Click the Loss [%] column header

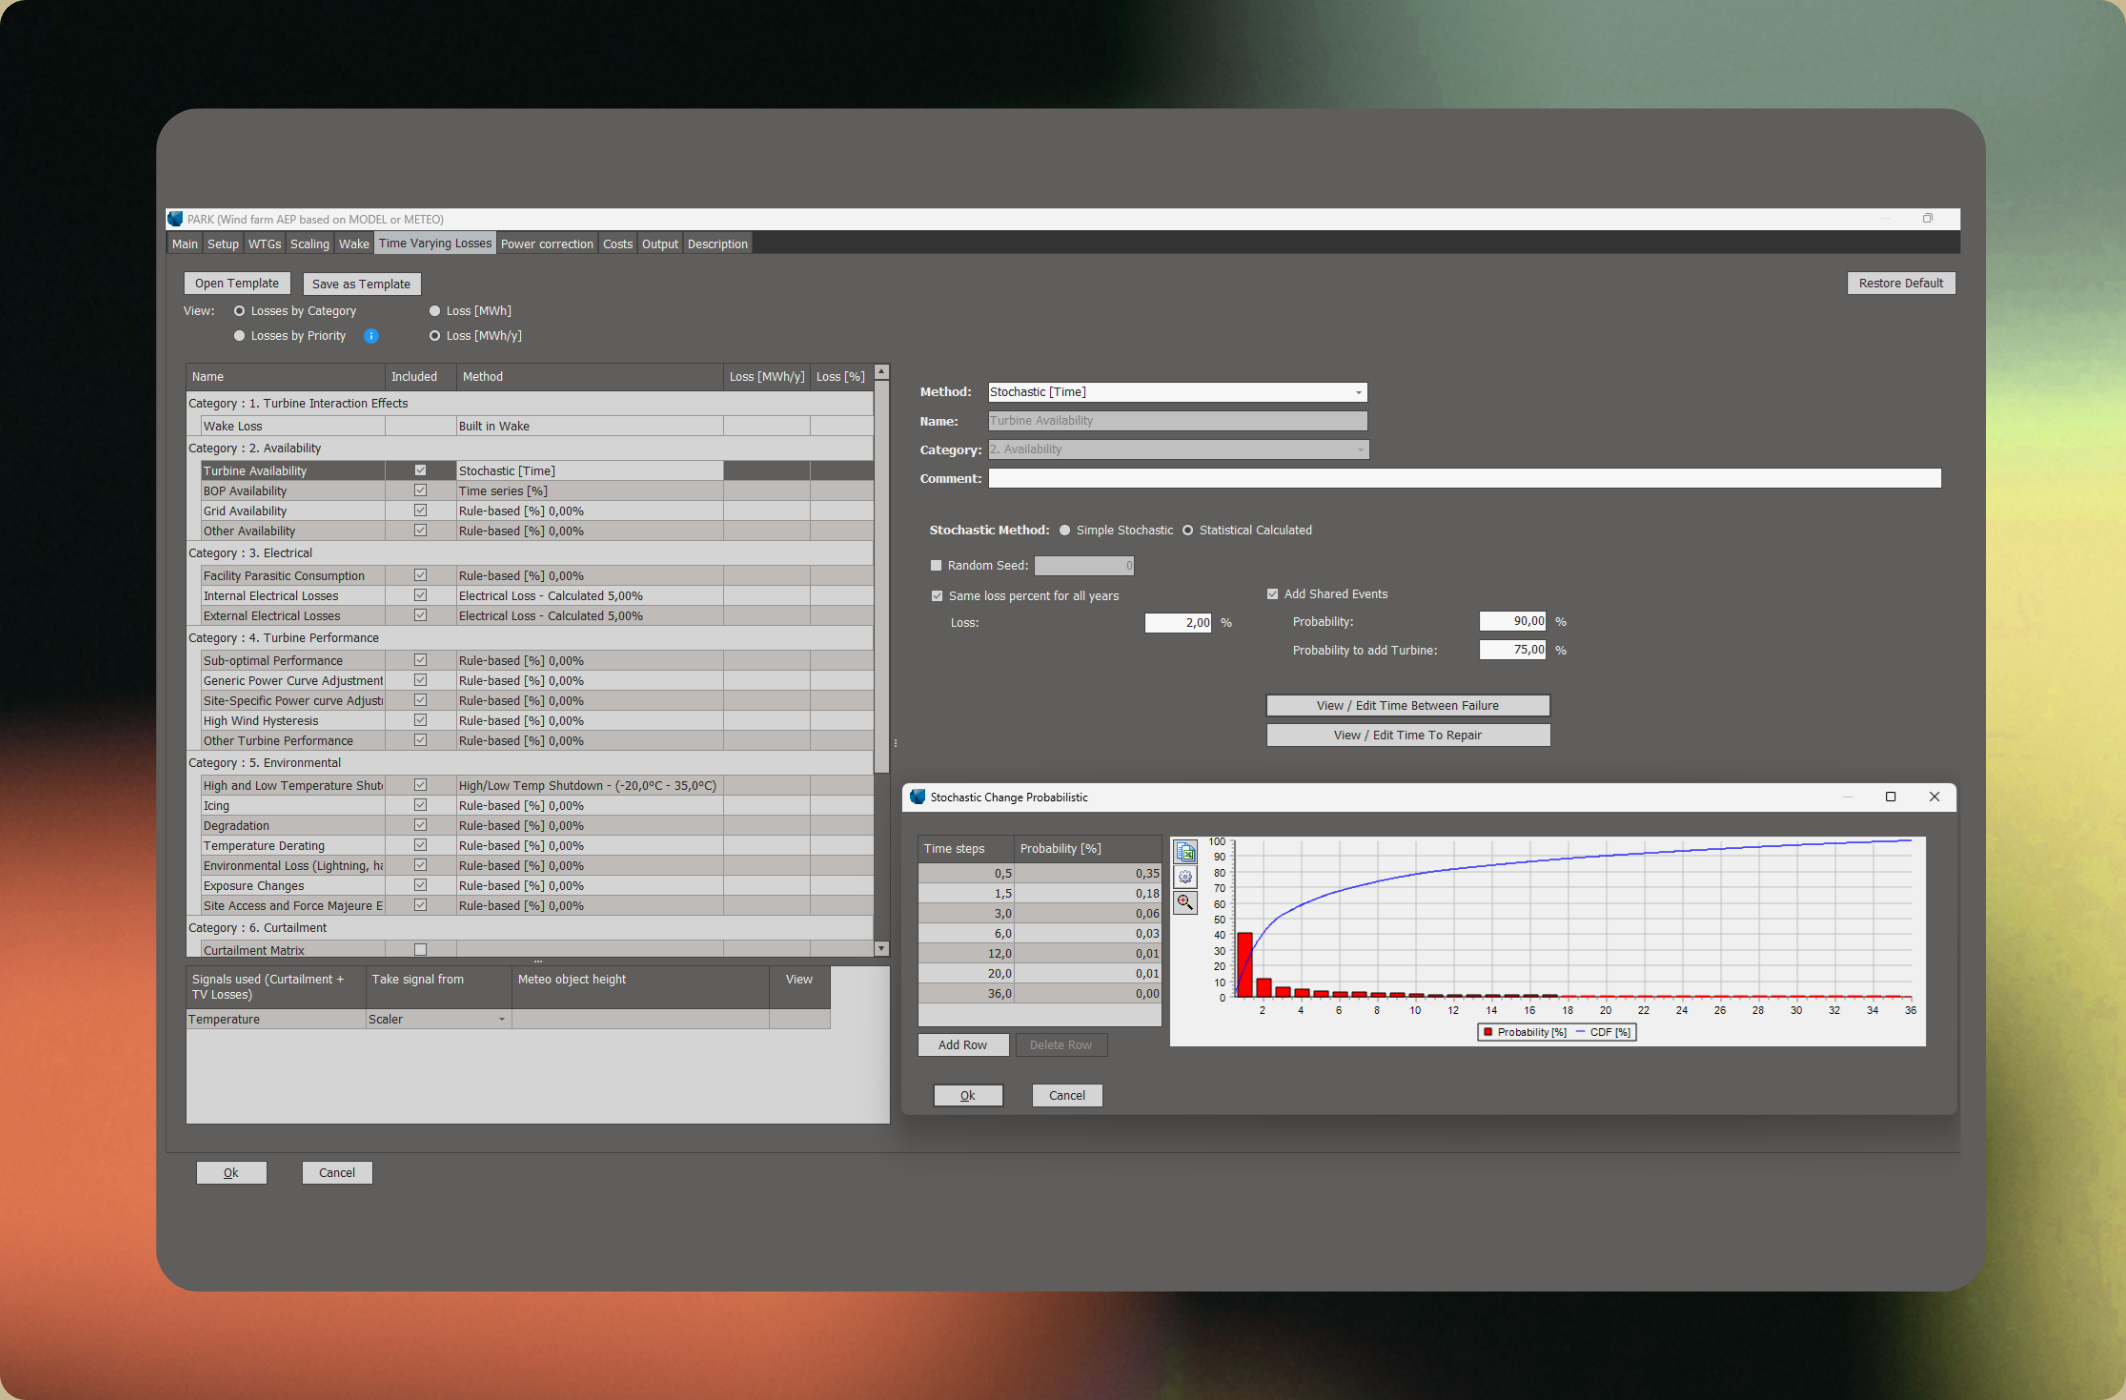840,377
